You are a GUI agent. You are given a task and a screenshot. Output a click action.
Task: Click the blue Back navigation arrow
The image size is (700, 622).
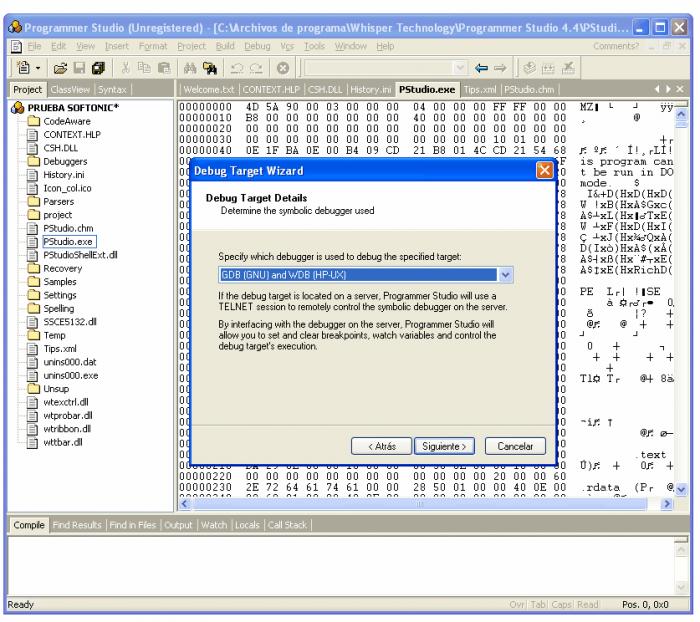481,68
